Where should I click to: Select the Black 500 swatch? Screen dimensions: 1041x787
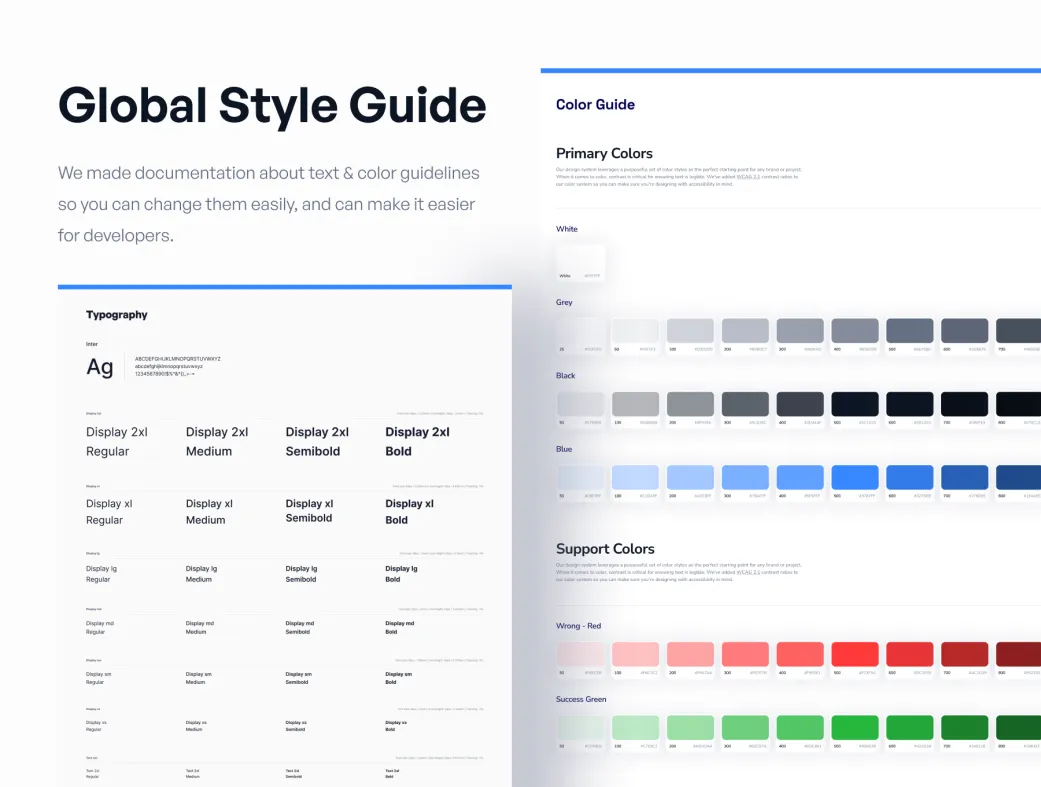click(x=854, y=404)
